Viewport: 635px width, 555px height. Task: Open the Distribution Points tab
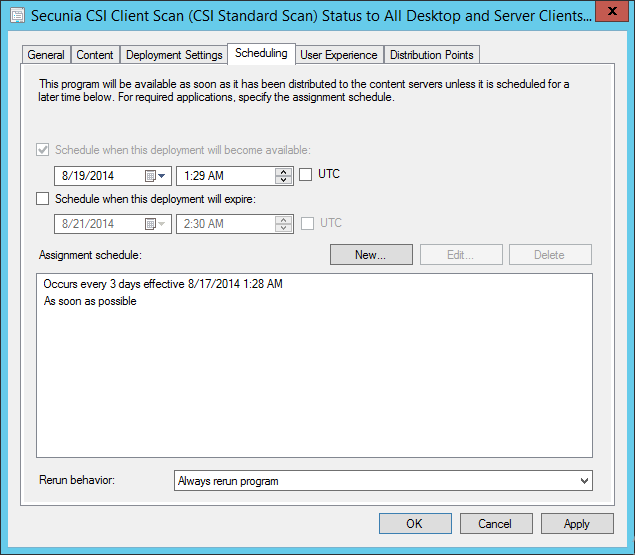coord(432,55)
